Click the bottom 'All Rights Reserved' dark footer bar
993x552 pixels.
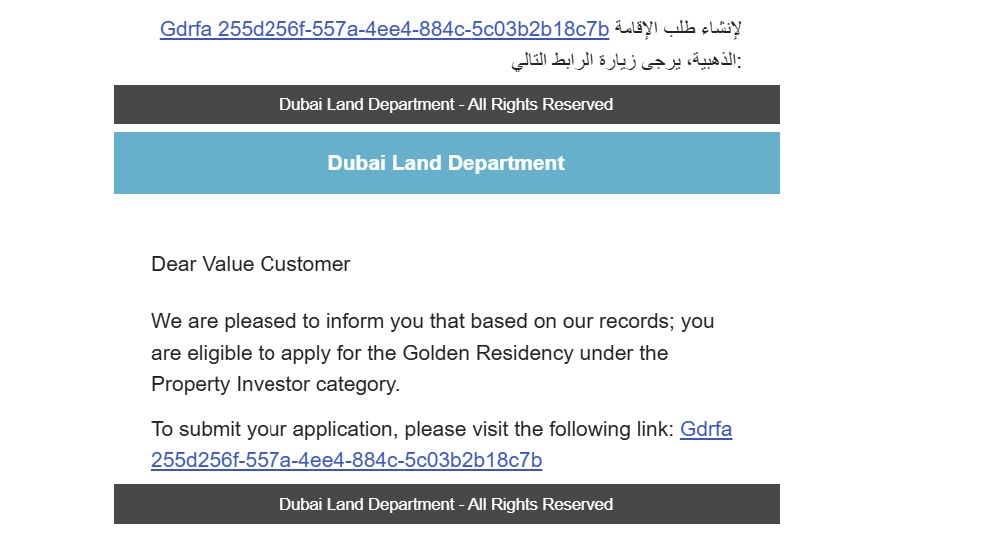(x=446, y=504)
